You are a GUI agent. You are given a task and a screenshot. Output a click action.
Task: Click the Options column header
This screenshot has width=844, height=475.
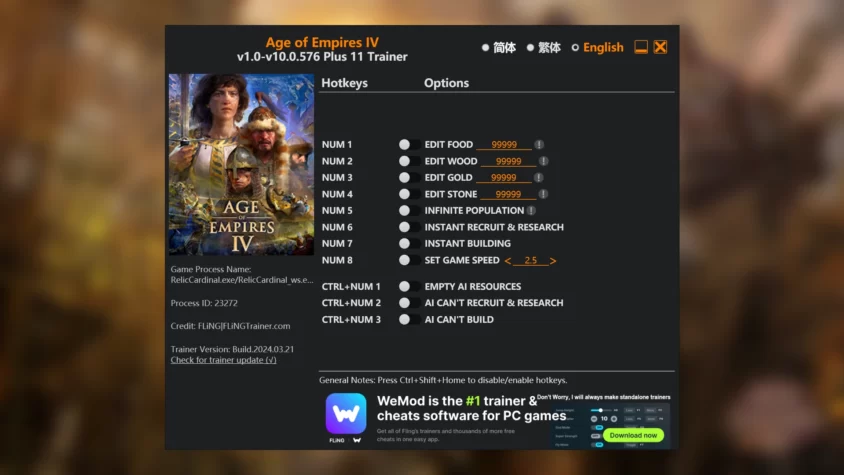pos(446,83)
